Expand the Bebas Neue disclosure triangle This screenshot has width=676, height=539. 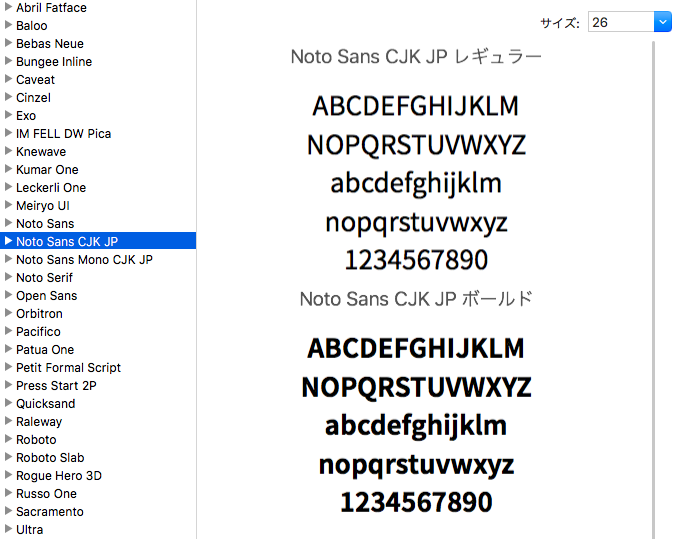(x=8, y=43)
